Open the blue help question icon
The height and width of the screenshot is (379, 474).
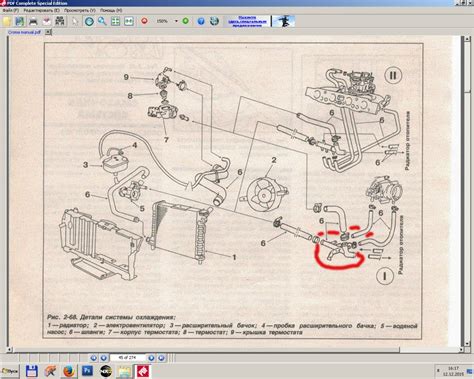coord(201,21)
